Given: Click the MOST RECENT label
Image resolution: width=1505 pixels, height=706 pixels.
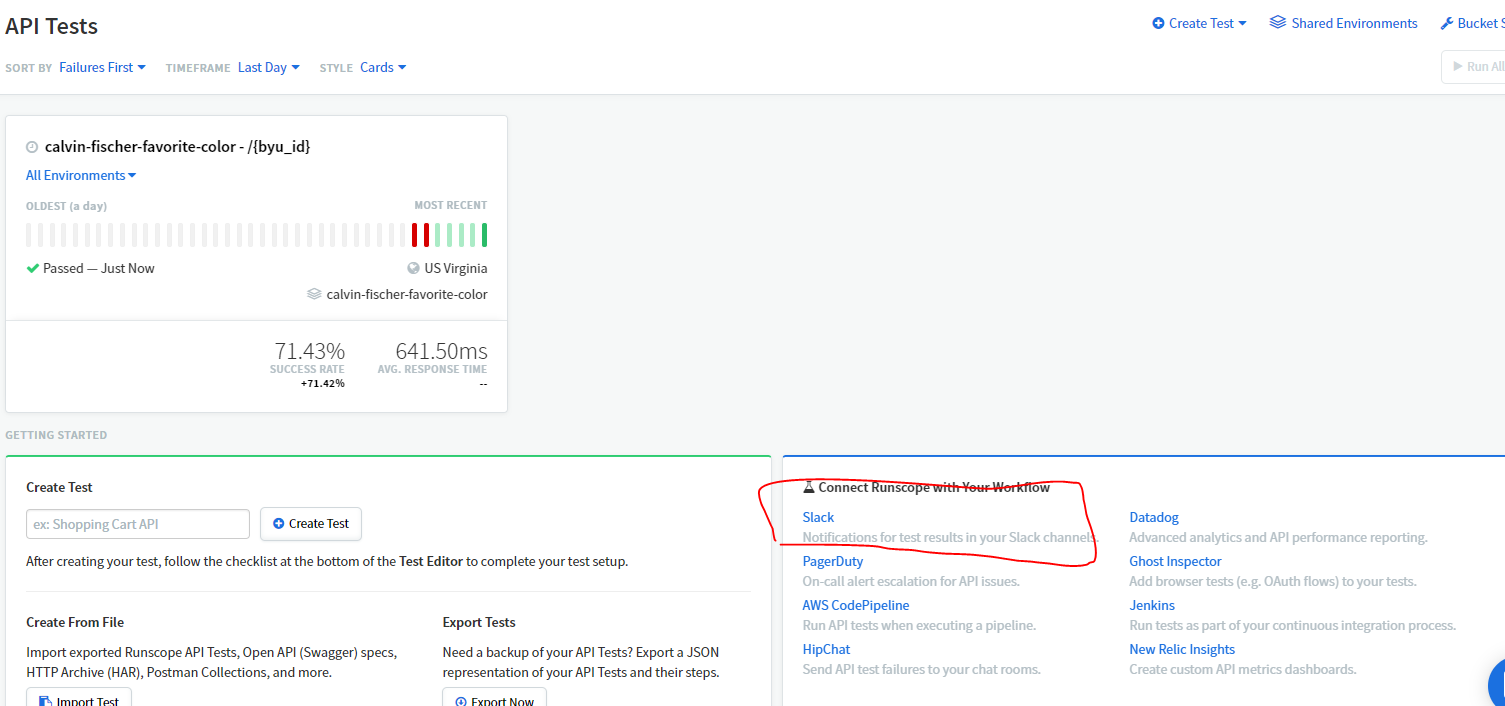Looking at the screenshot, I should pos(451,206).
